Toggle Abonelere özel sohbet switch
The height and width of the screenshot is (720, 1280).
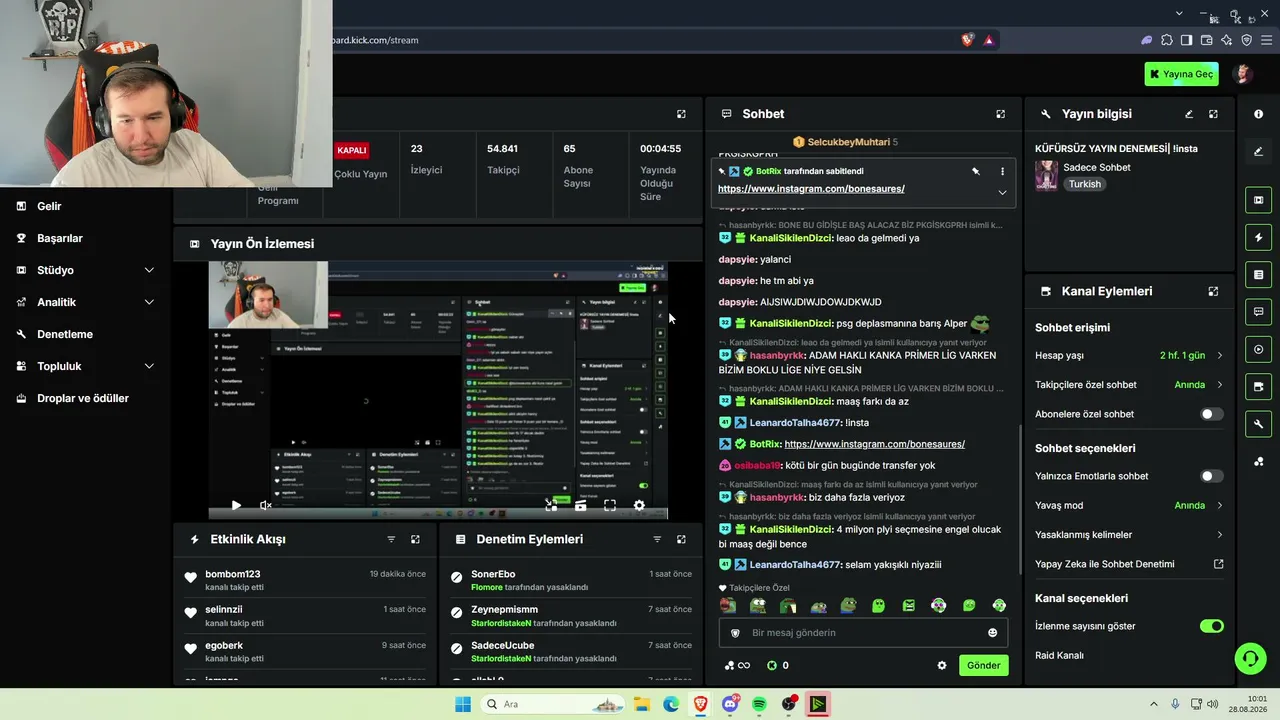[1211, 414]
